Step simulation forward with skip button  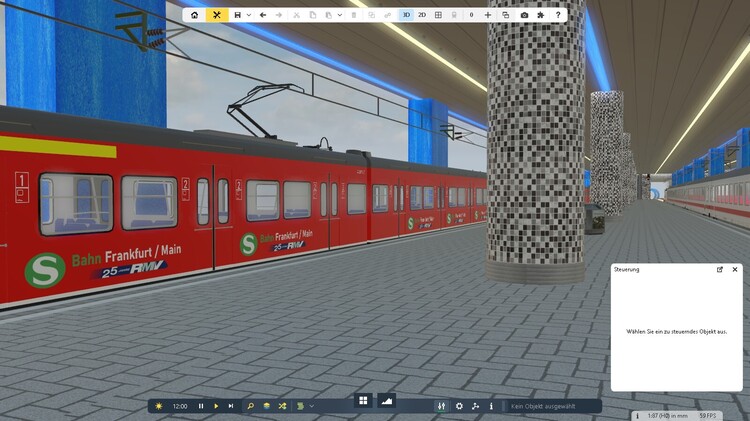[231, 406]
